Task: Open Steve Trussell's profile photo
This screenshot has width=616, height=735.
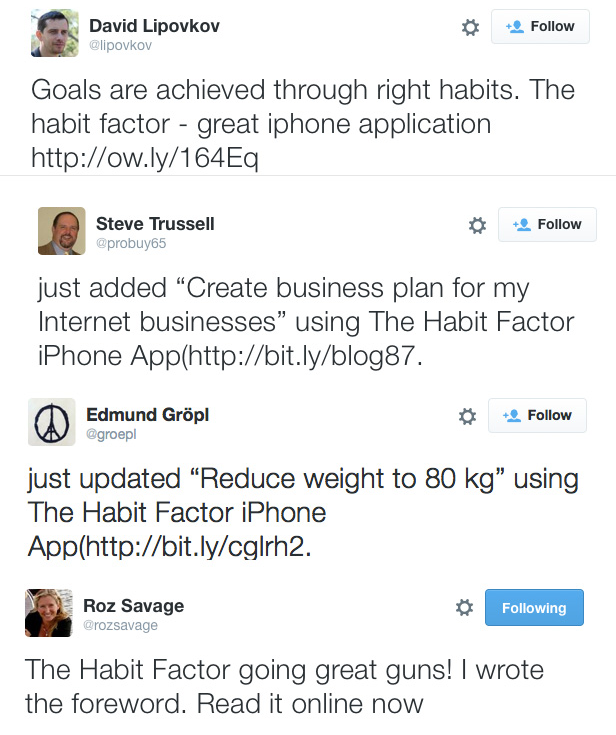Action: click(x=61, y=231)
